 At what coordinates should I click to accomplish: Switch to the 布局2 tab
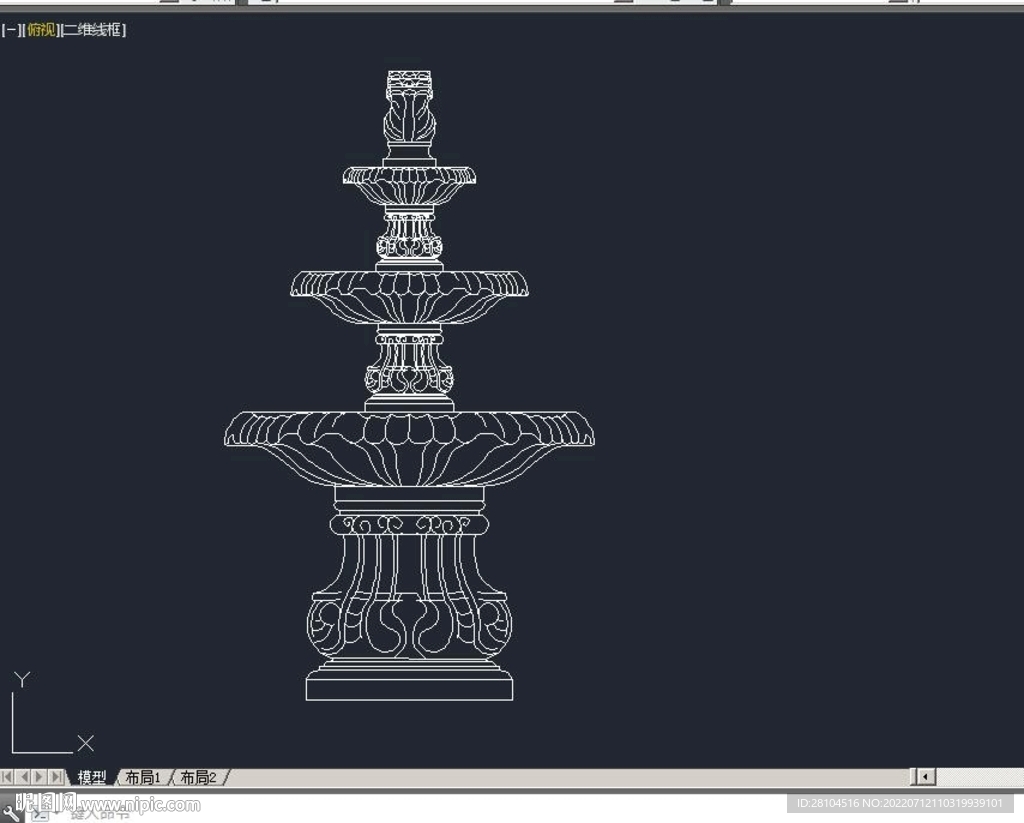click(x=198, y=777)
